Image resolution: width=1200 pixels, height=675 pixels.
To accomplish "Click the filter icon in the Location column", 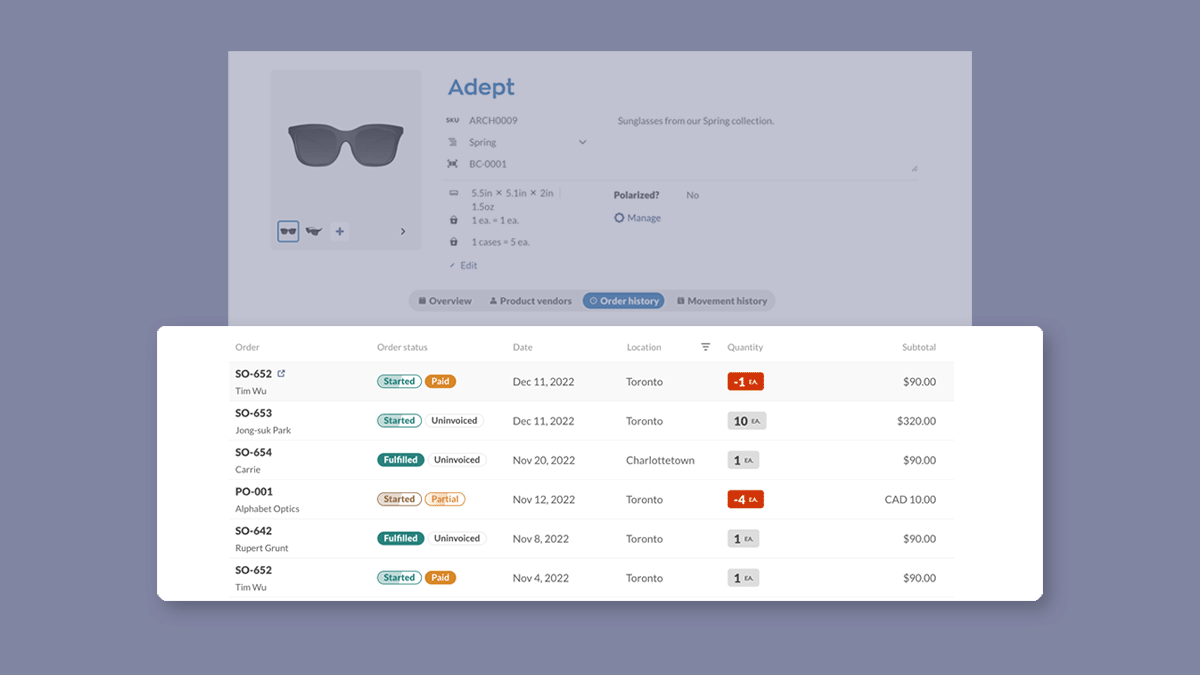I will 705,347.
